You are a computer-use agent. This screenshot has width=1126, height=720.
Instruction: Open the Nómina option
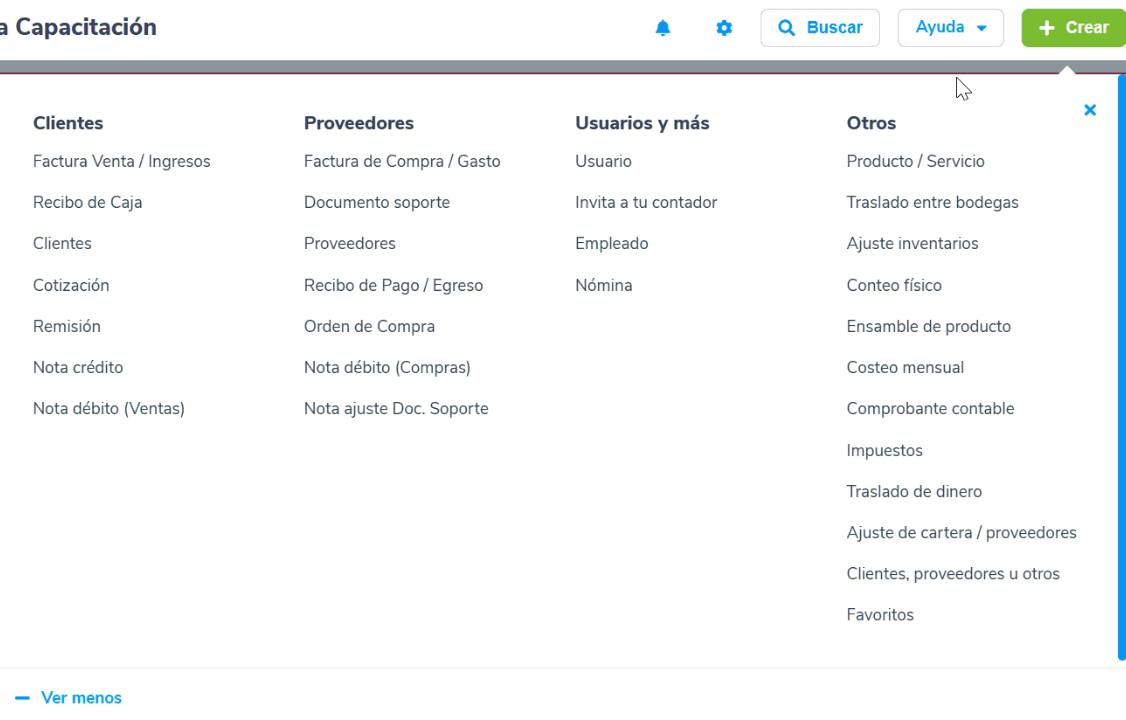[603, 285]
